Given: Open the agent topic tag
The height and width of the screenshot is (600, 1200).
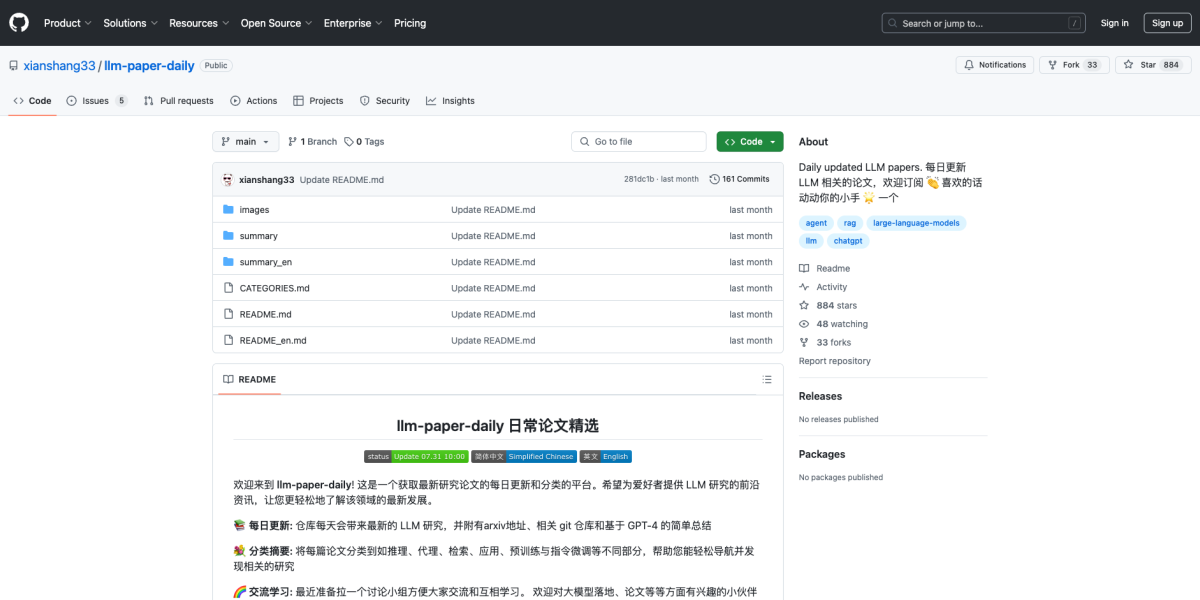Looking at the screenshot, I should click(816, 222).
